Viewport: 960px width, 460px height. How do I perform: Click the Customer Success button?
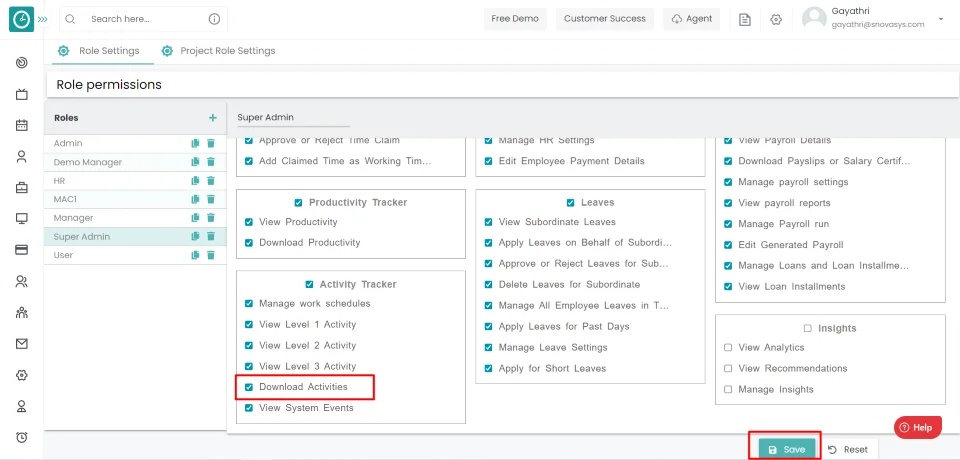[605, 19]
